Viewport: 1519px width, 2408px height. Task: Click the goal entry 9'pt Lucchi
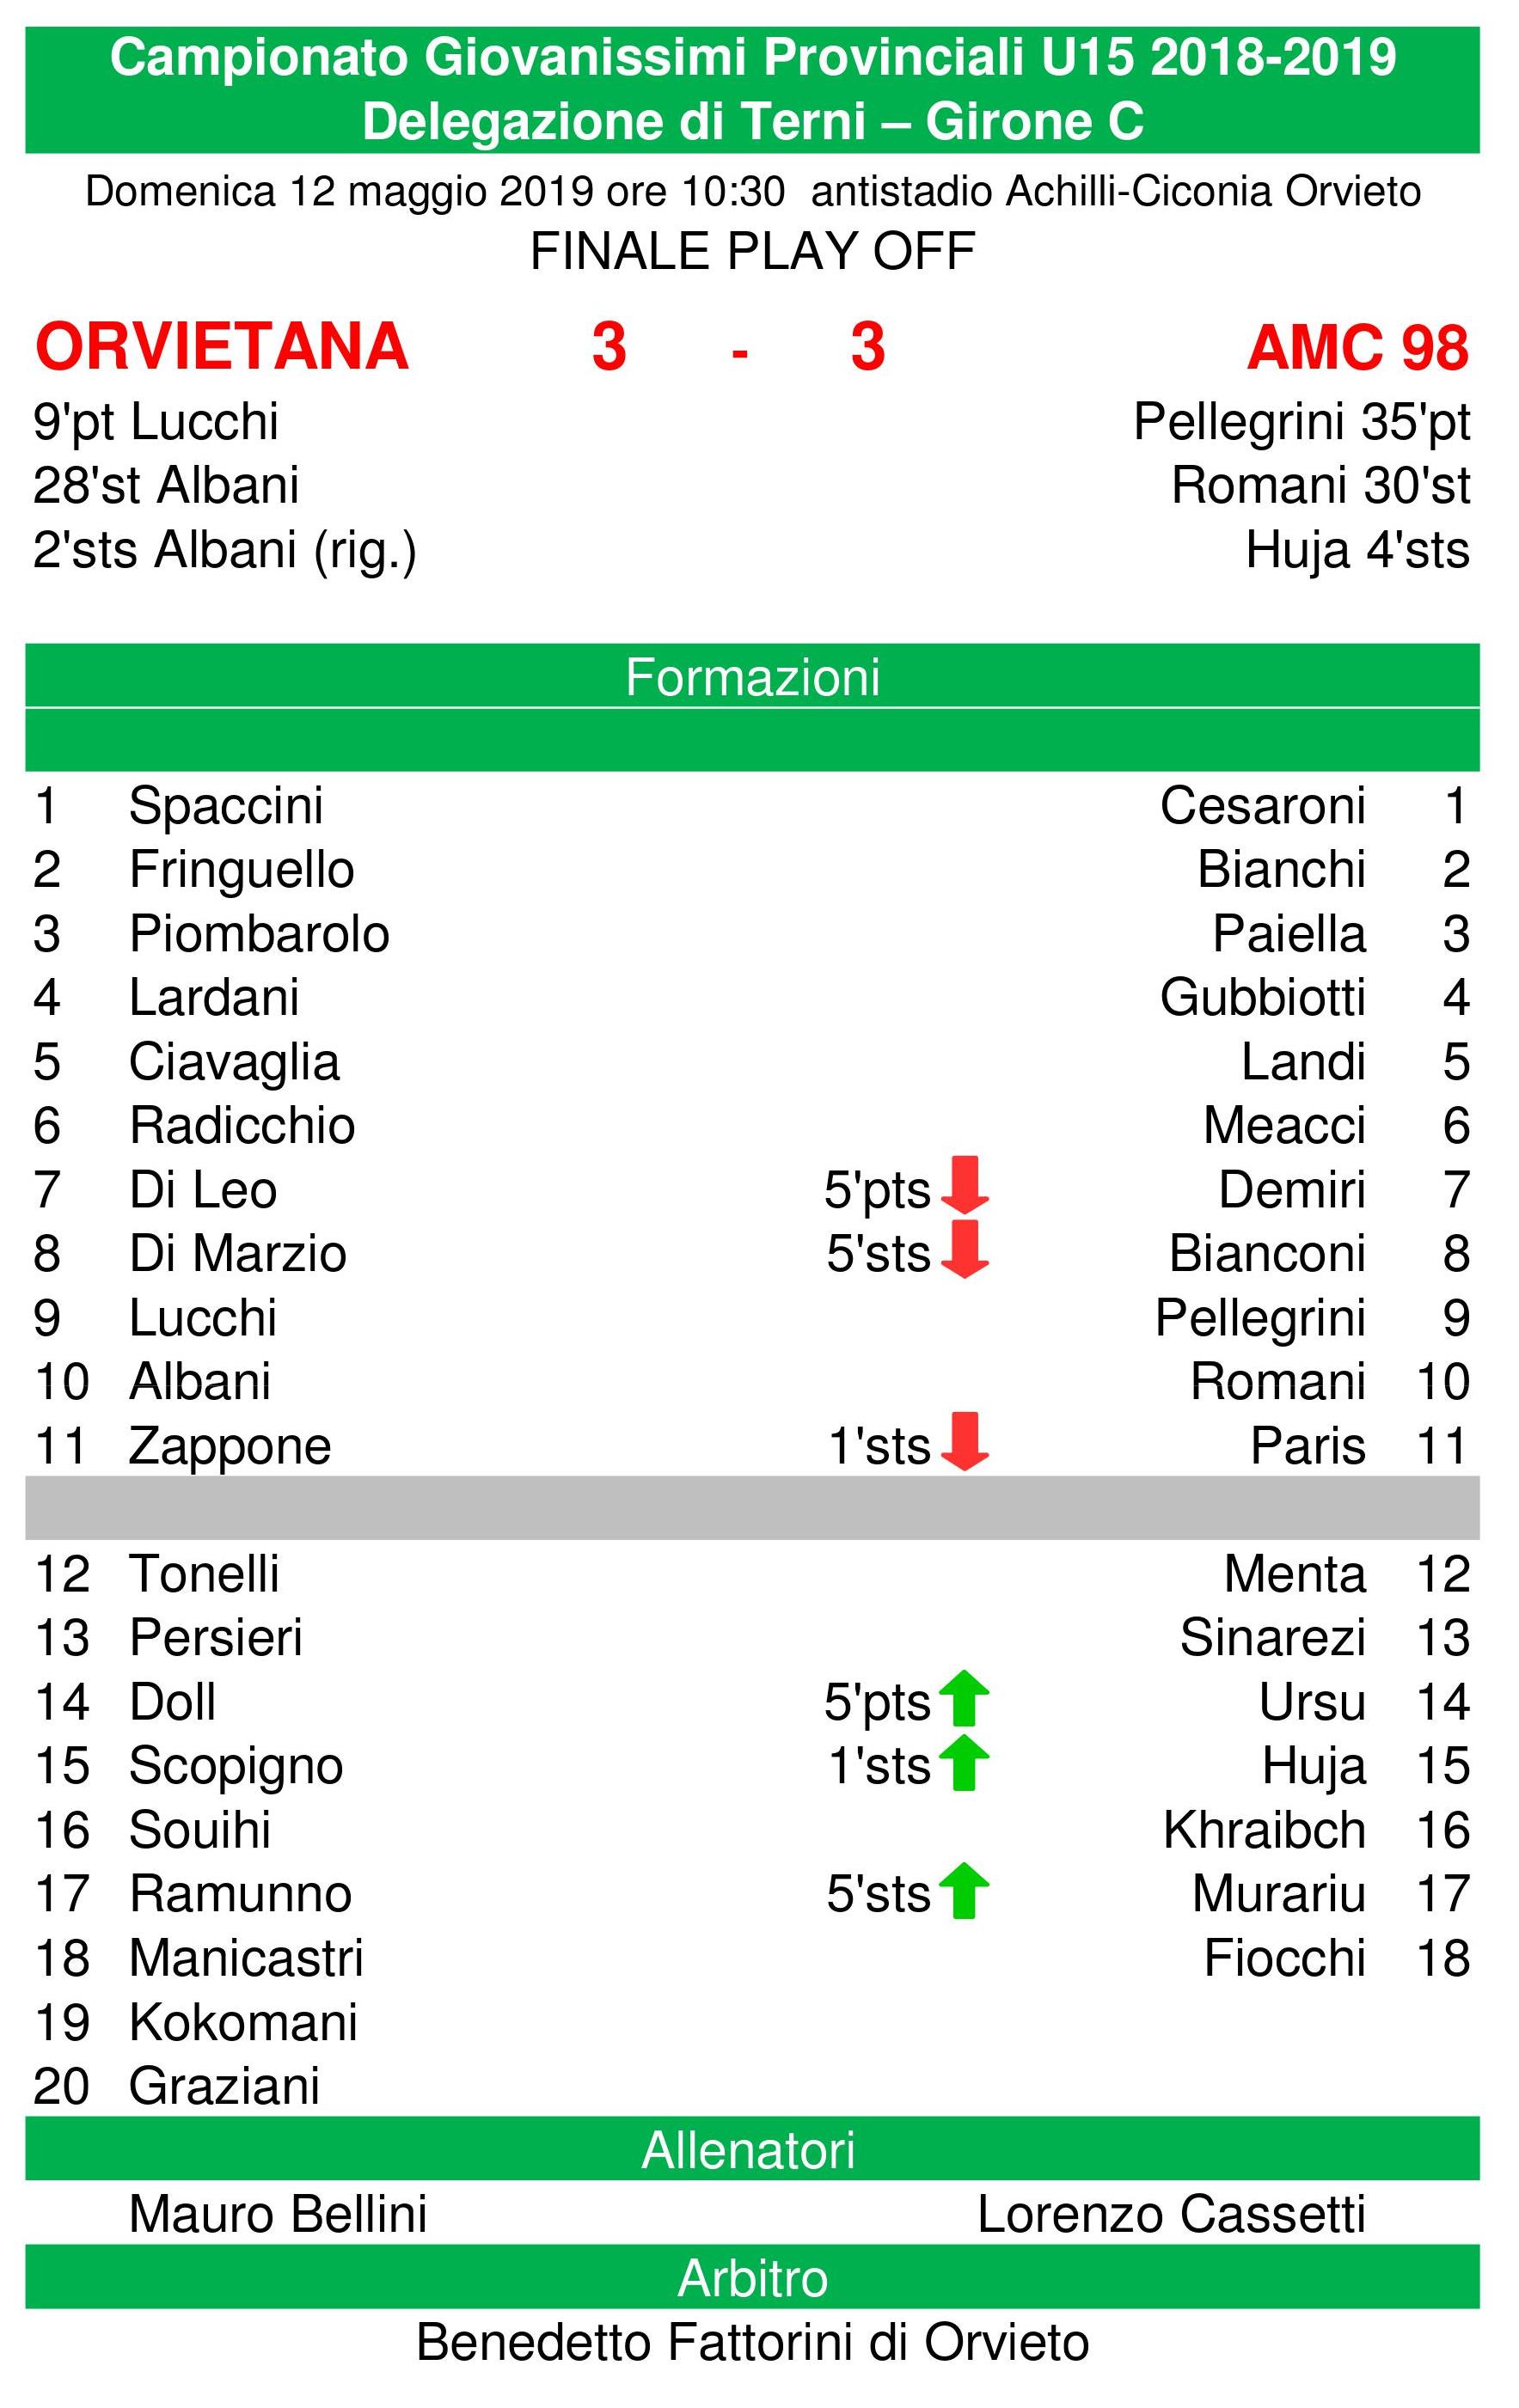pos(155,422)
